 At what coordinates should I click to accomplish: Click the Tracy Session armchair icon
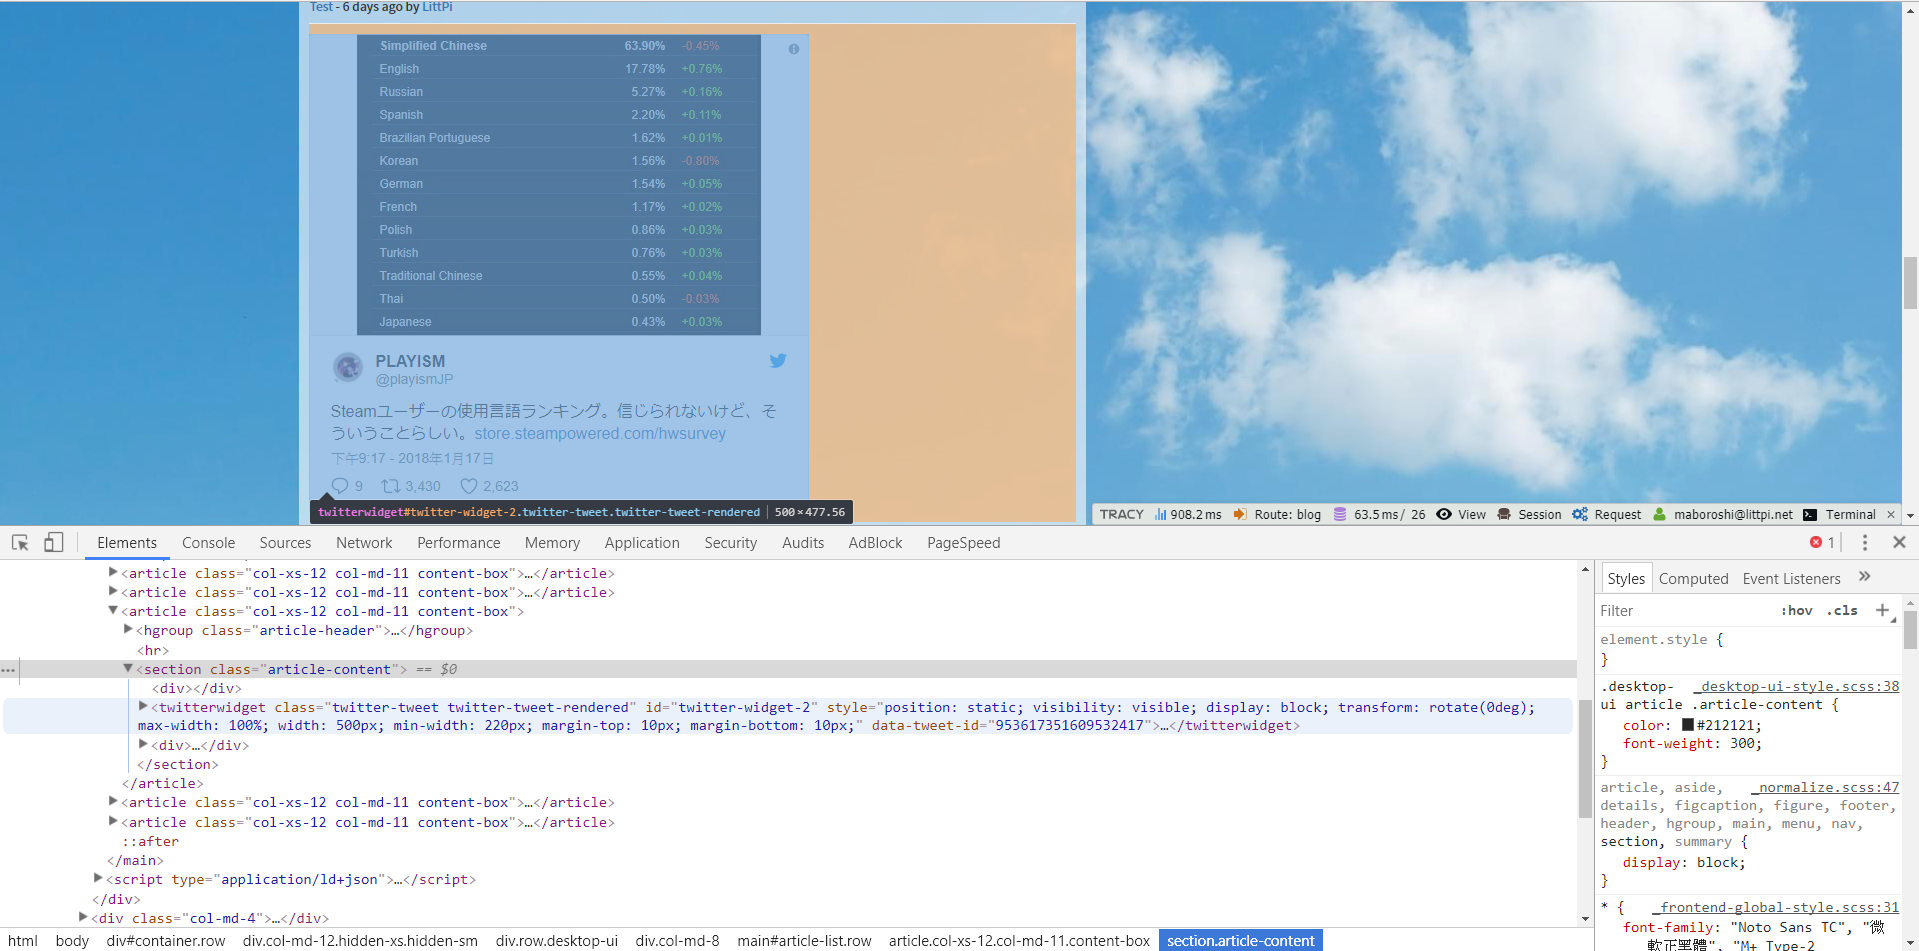(x=1504, y=514)
